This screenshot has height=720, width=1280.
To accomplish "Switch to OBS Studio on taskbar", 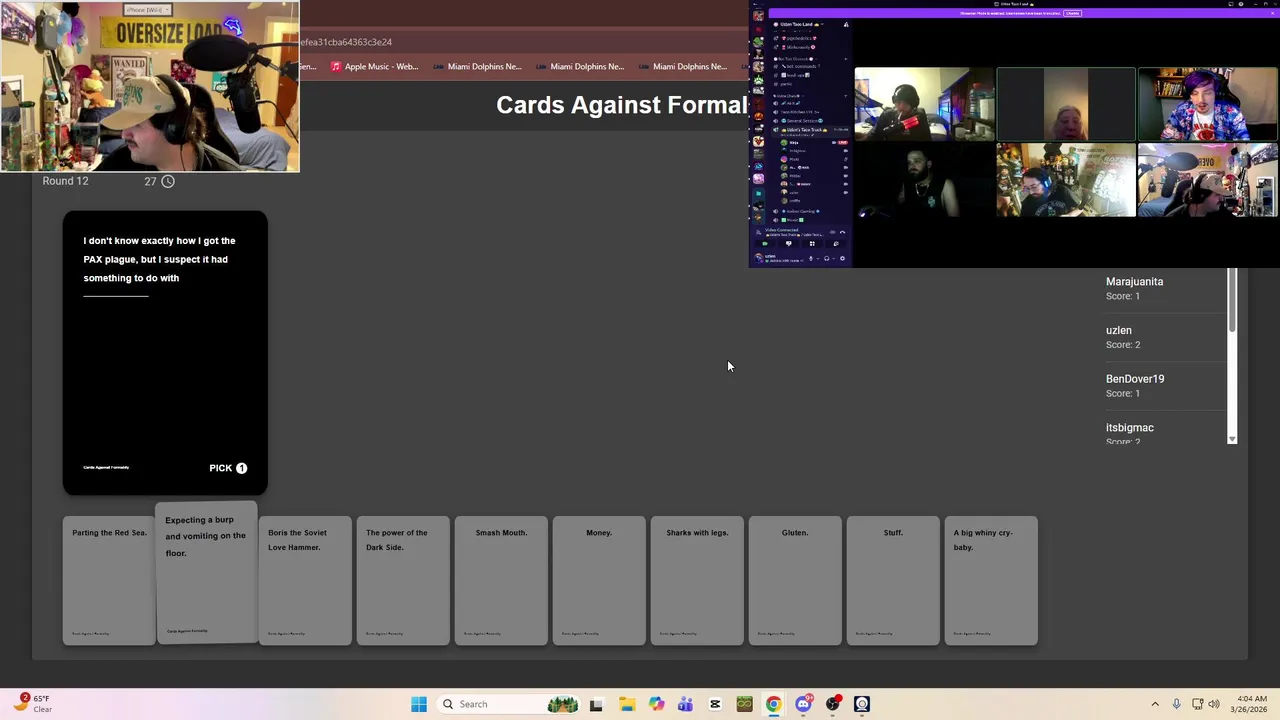I will click(832, 704).
